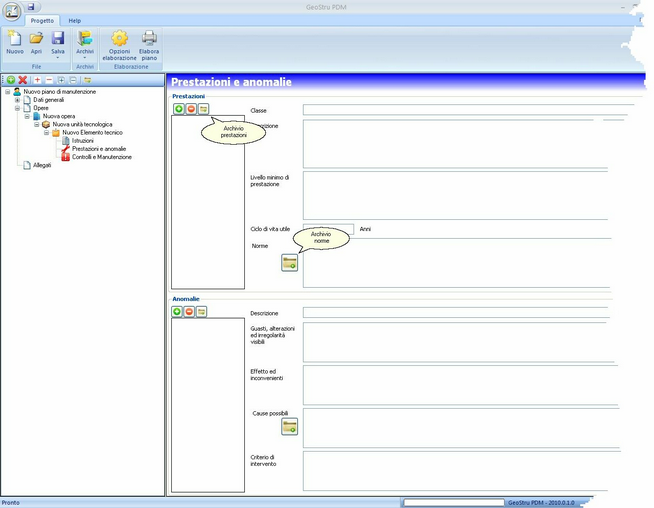The image size is (654, 508).
Task: Open the Help ribbon tab
Action: (x=75, y=20)
